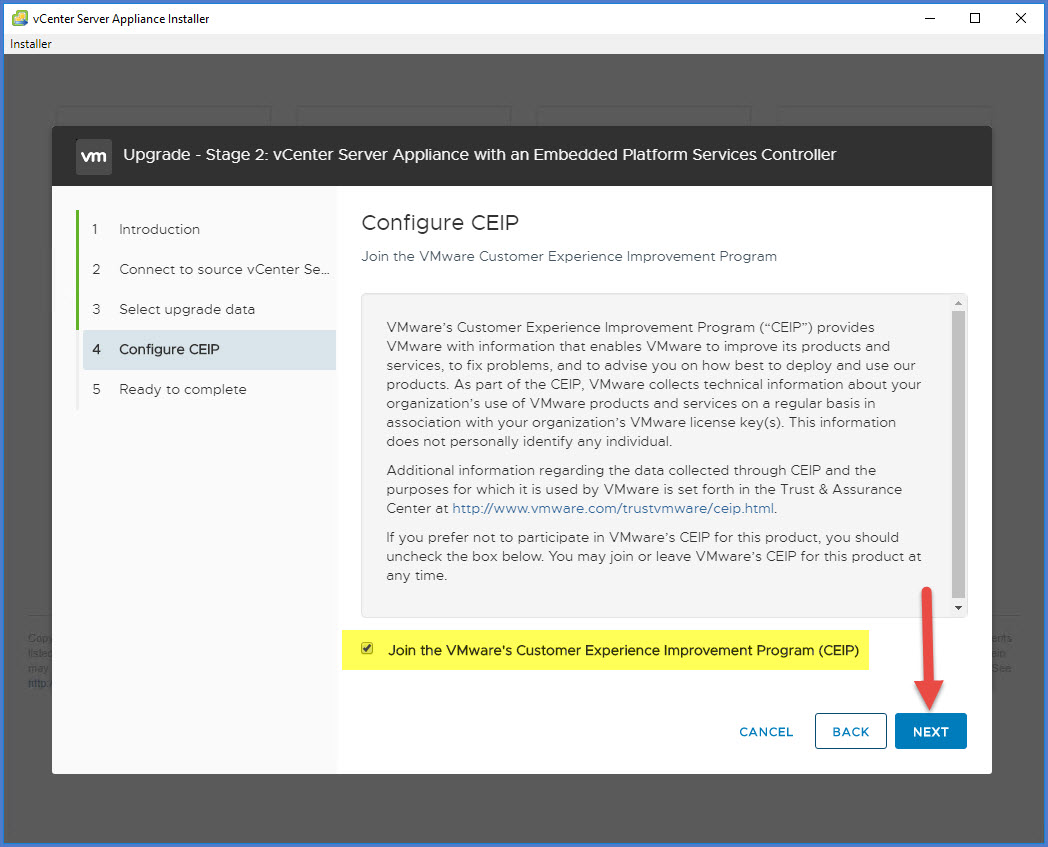
Task: Open the Installer menu
Action: [31, 44]
